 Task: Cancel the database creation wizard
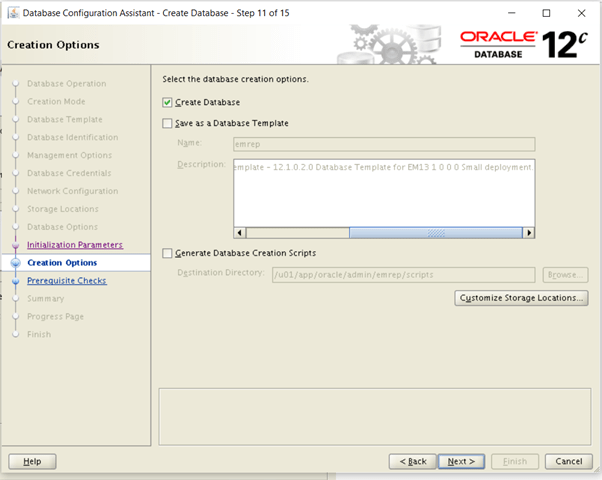pyautogui.click(x=568, y=461)
